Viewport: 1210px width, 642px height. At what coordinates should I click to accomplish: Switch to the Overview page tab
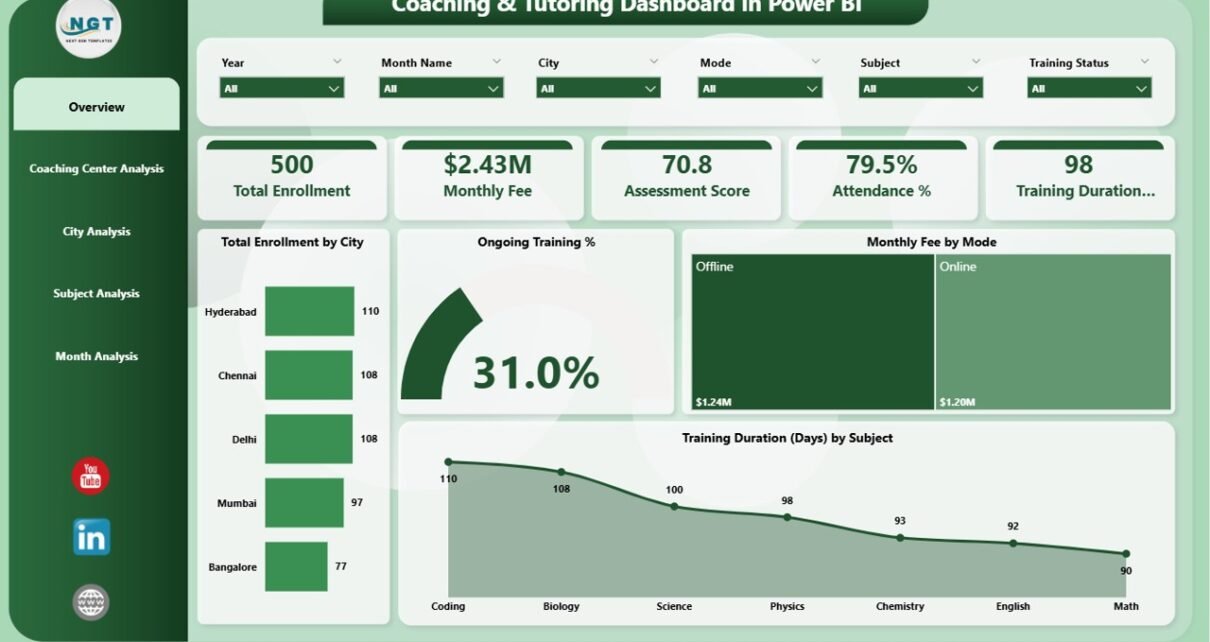tap(97, 107)
